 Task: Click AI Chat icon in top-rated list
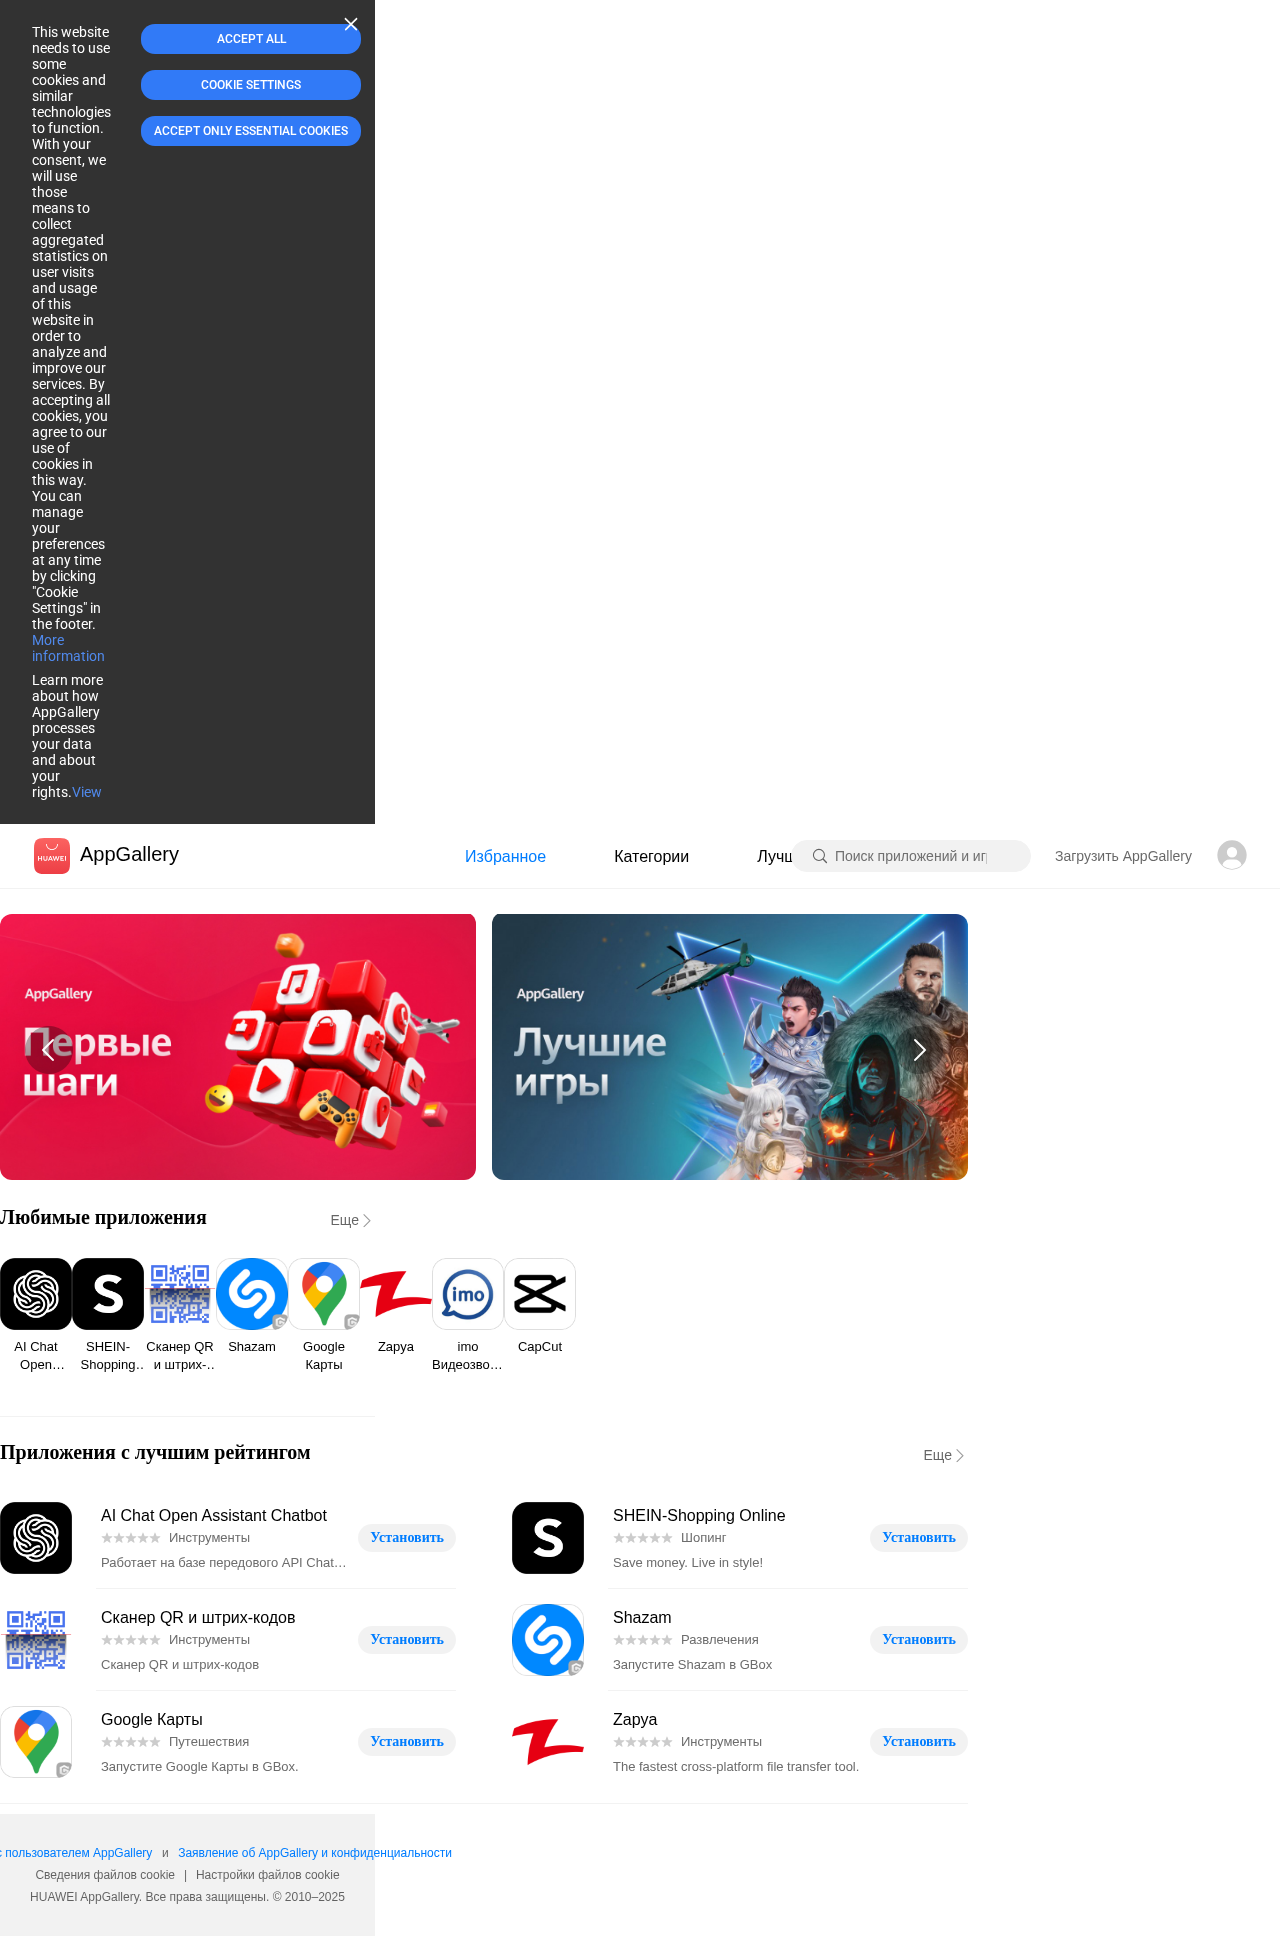point(36,1538)
